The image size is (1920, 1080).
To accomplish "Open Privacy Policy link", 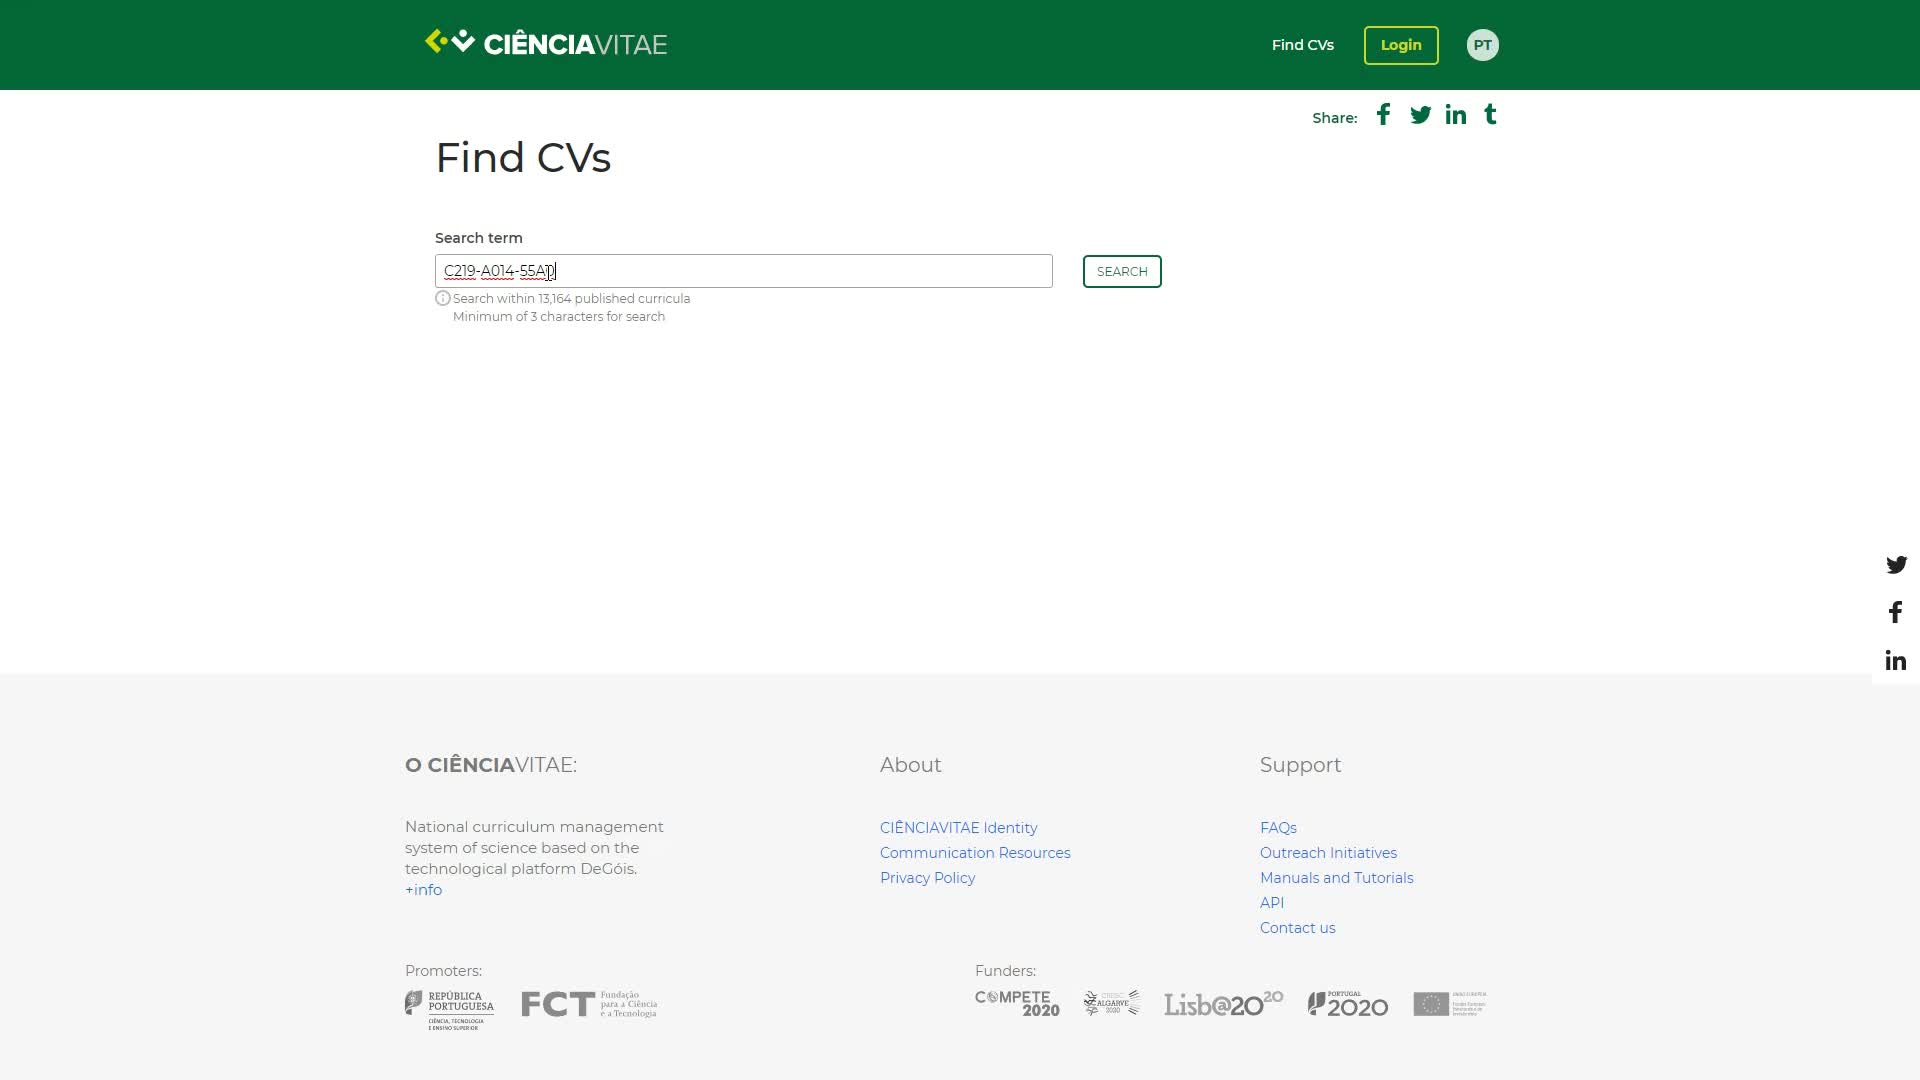I will click(927, 878).
